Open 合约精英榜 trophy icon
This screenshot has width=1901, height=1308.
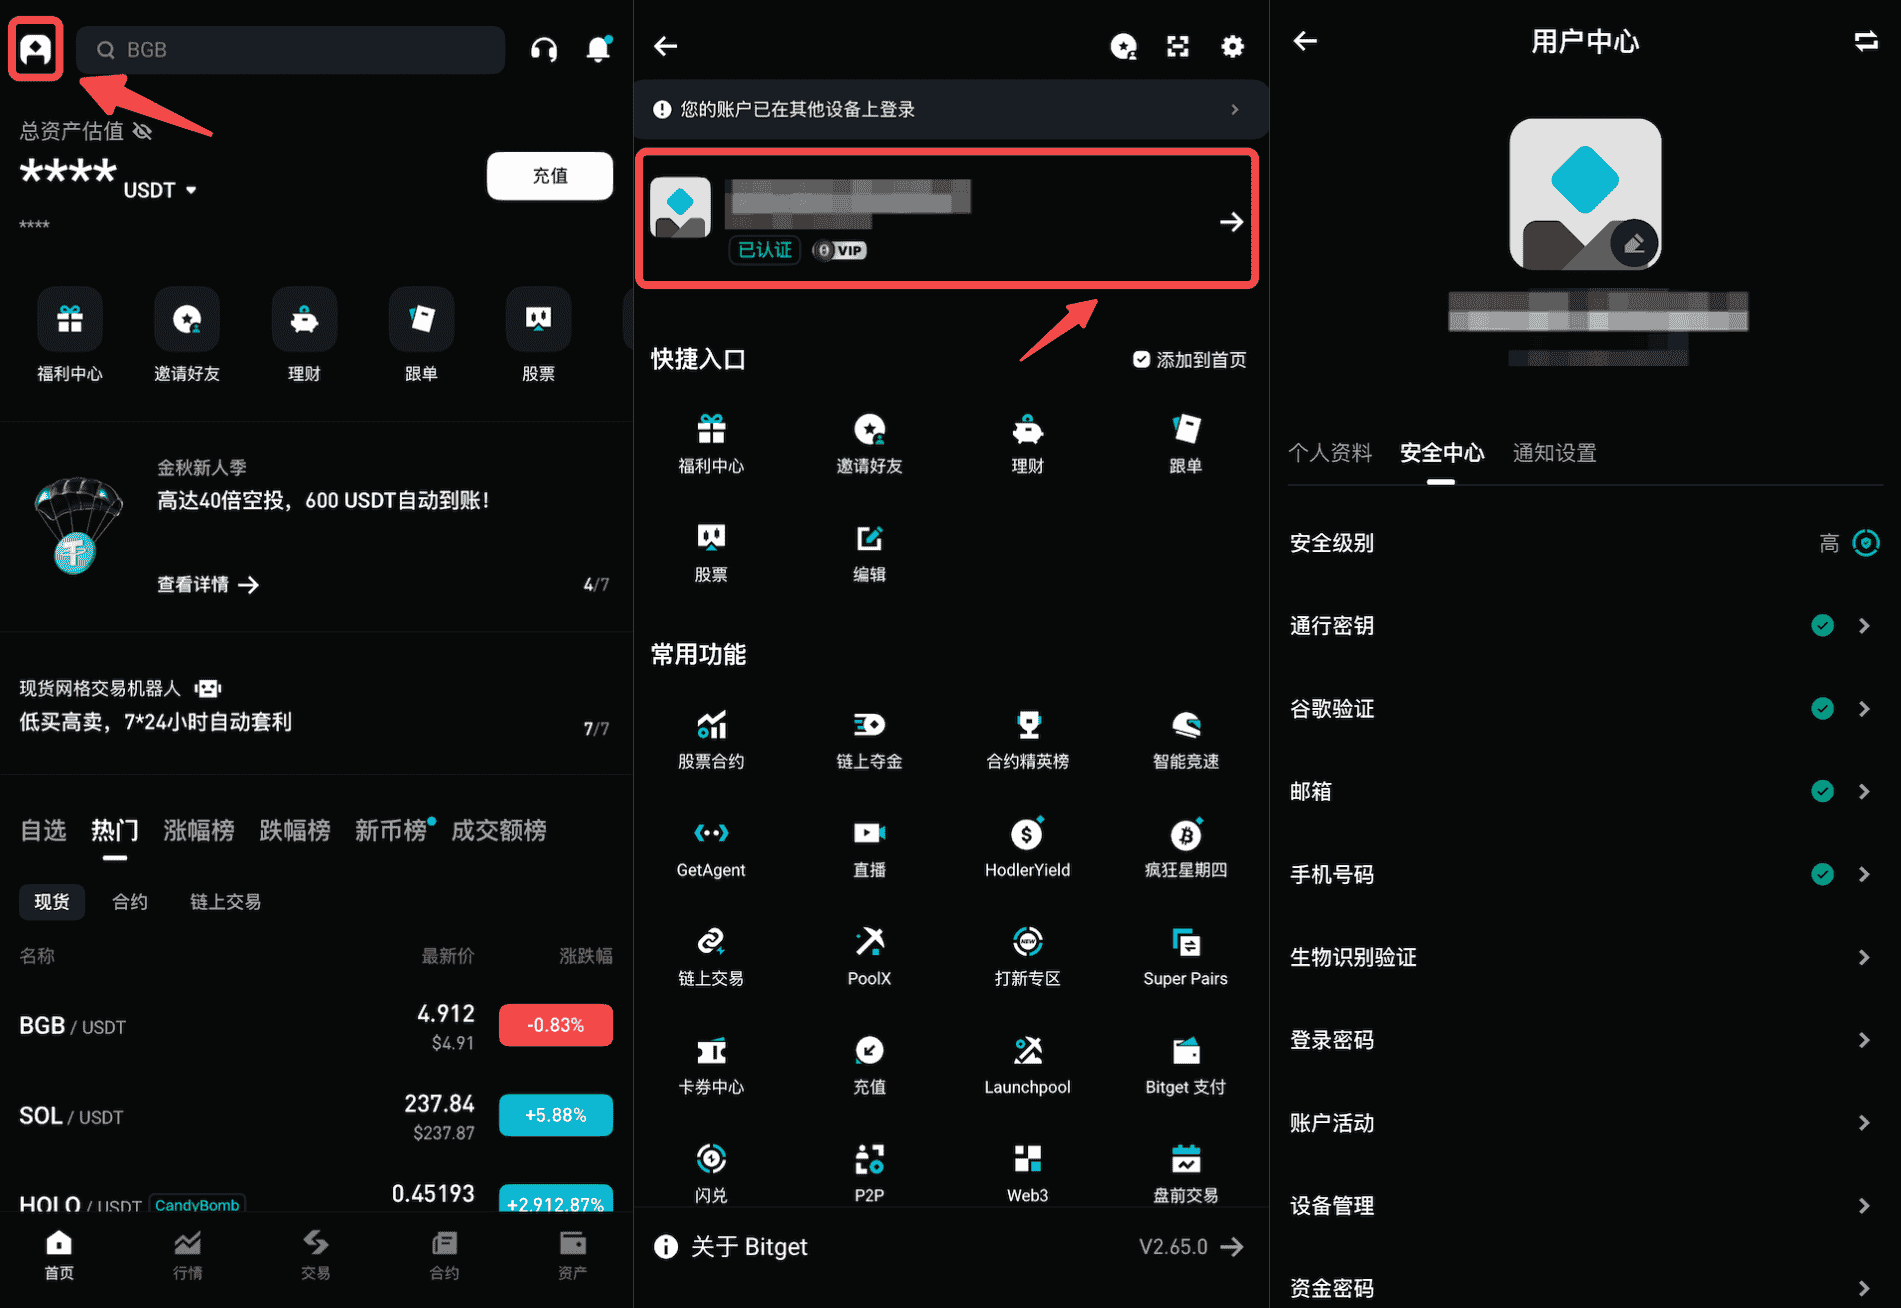tap(1028, 724)
